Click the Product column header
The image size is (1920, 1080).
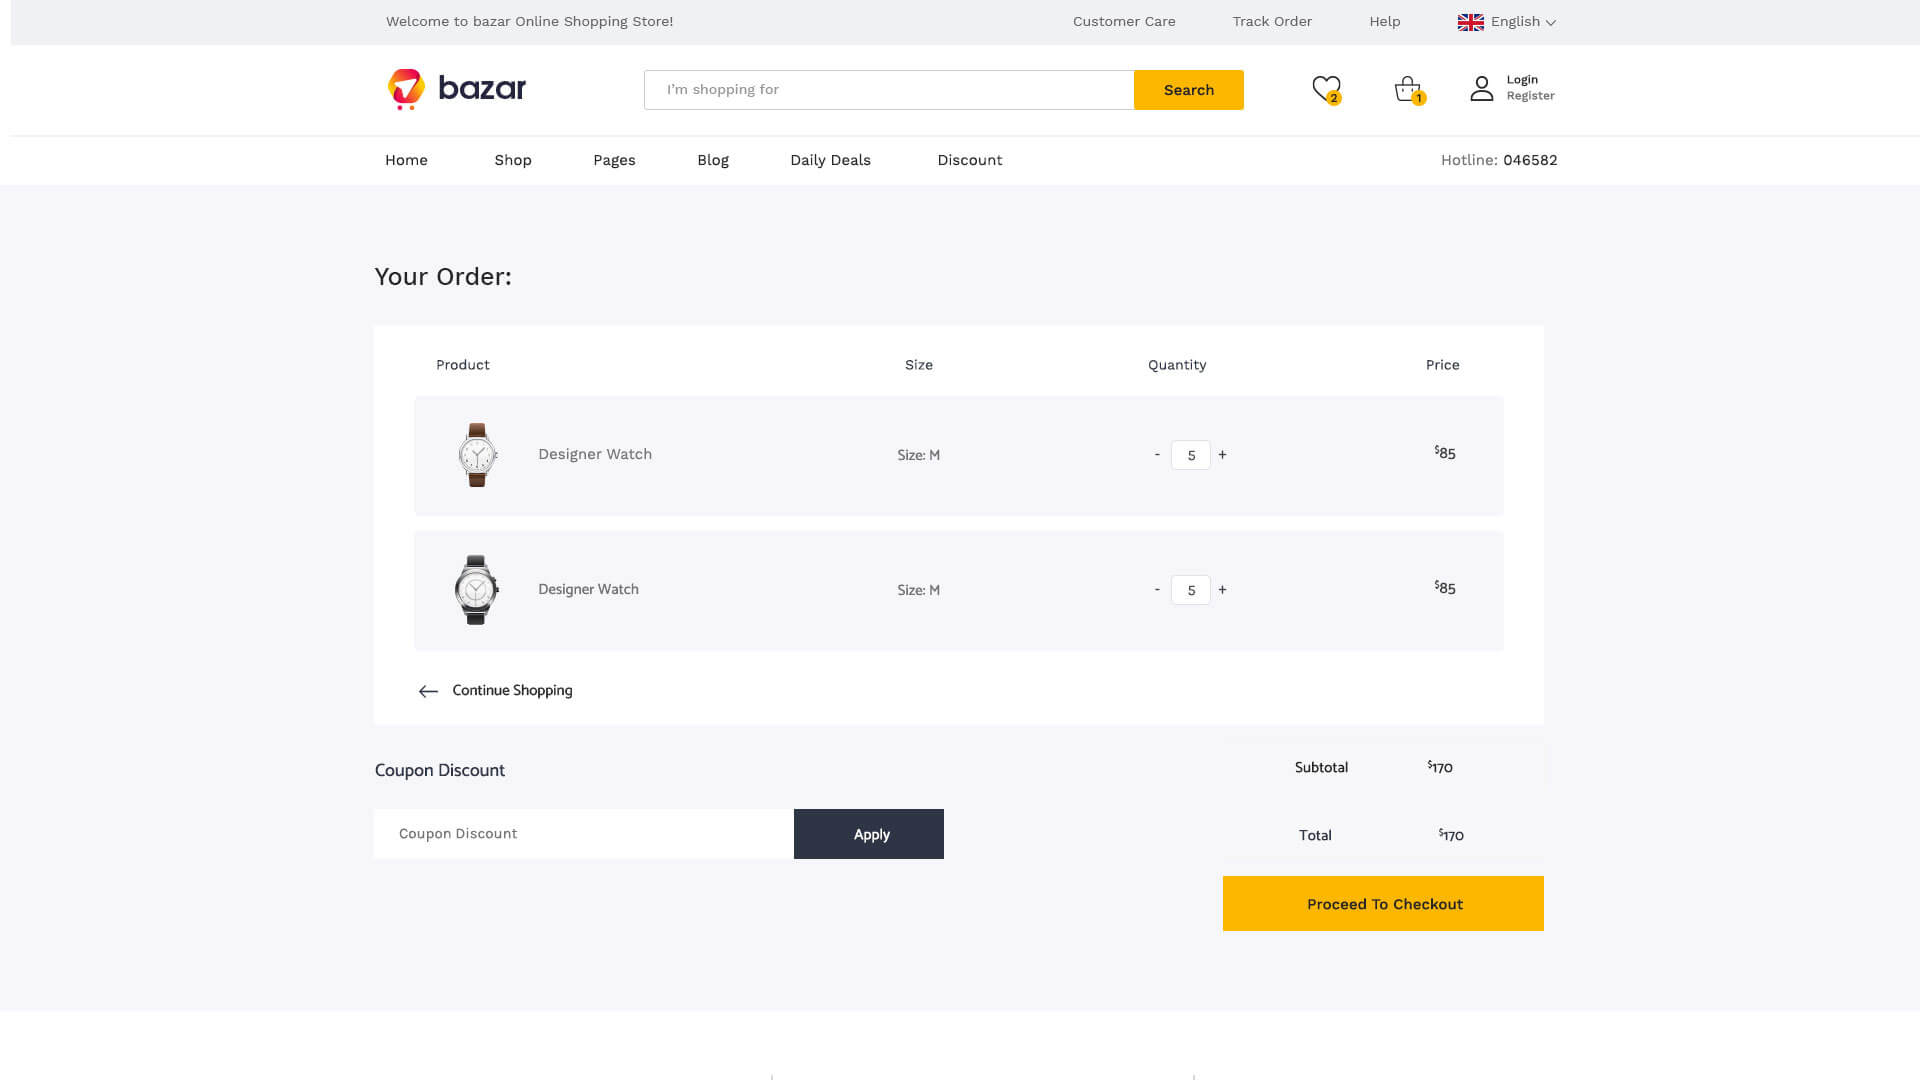(x=463, y=365)
